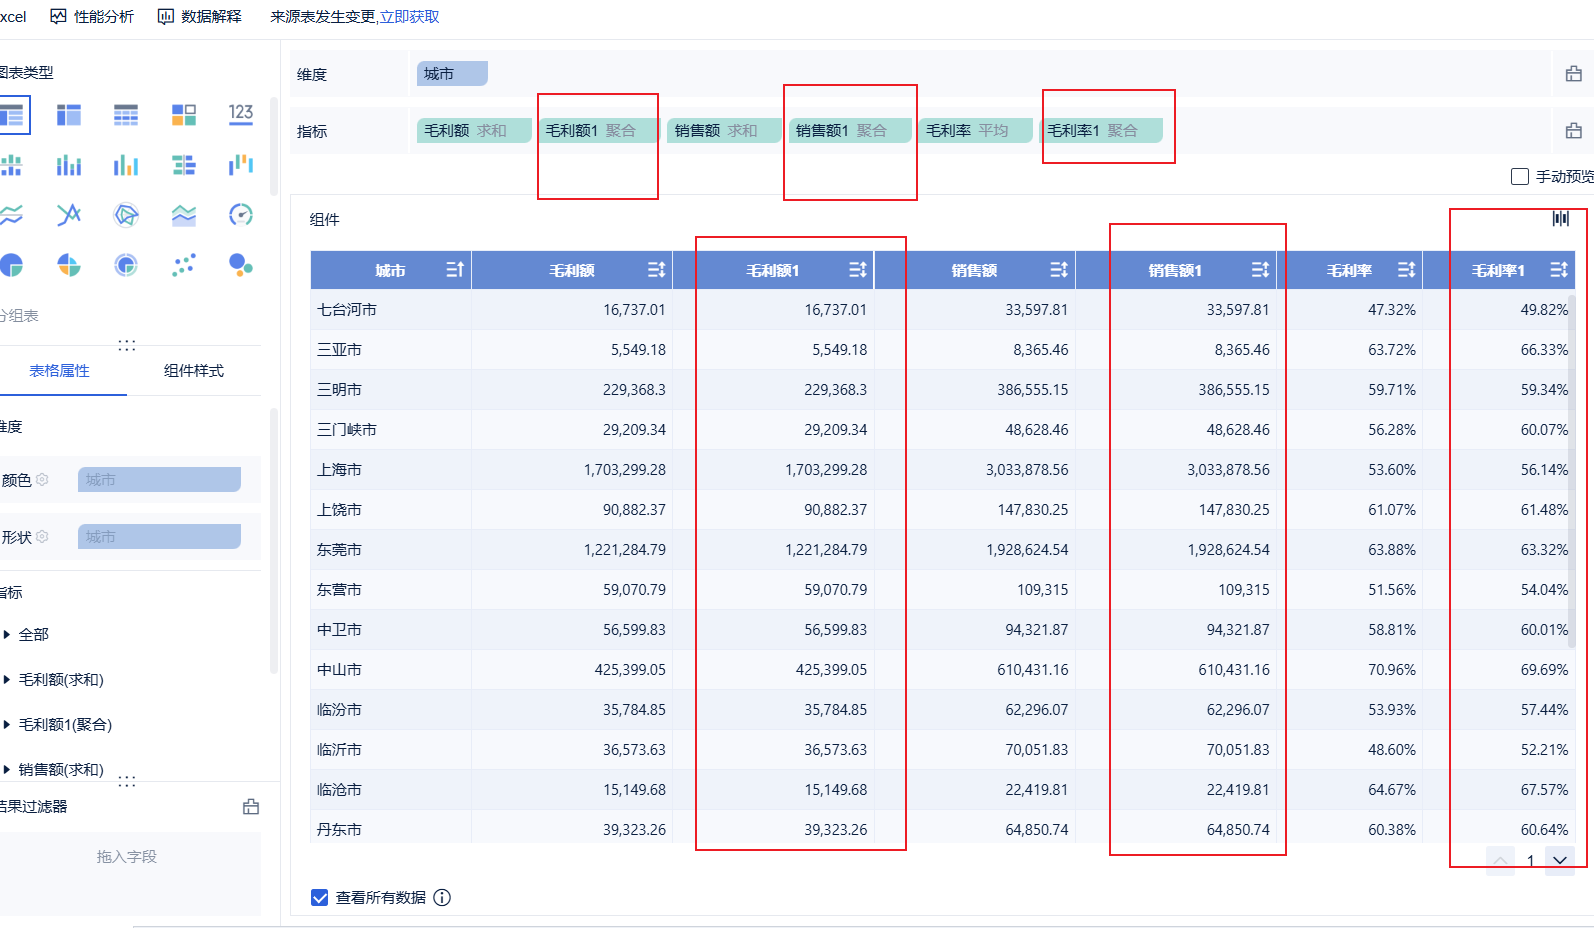1594x928 pixels.
Task: Sort by the 毛利额1 column header icon
Action: pos(858,270)
